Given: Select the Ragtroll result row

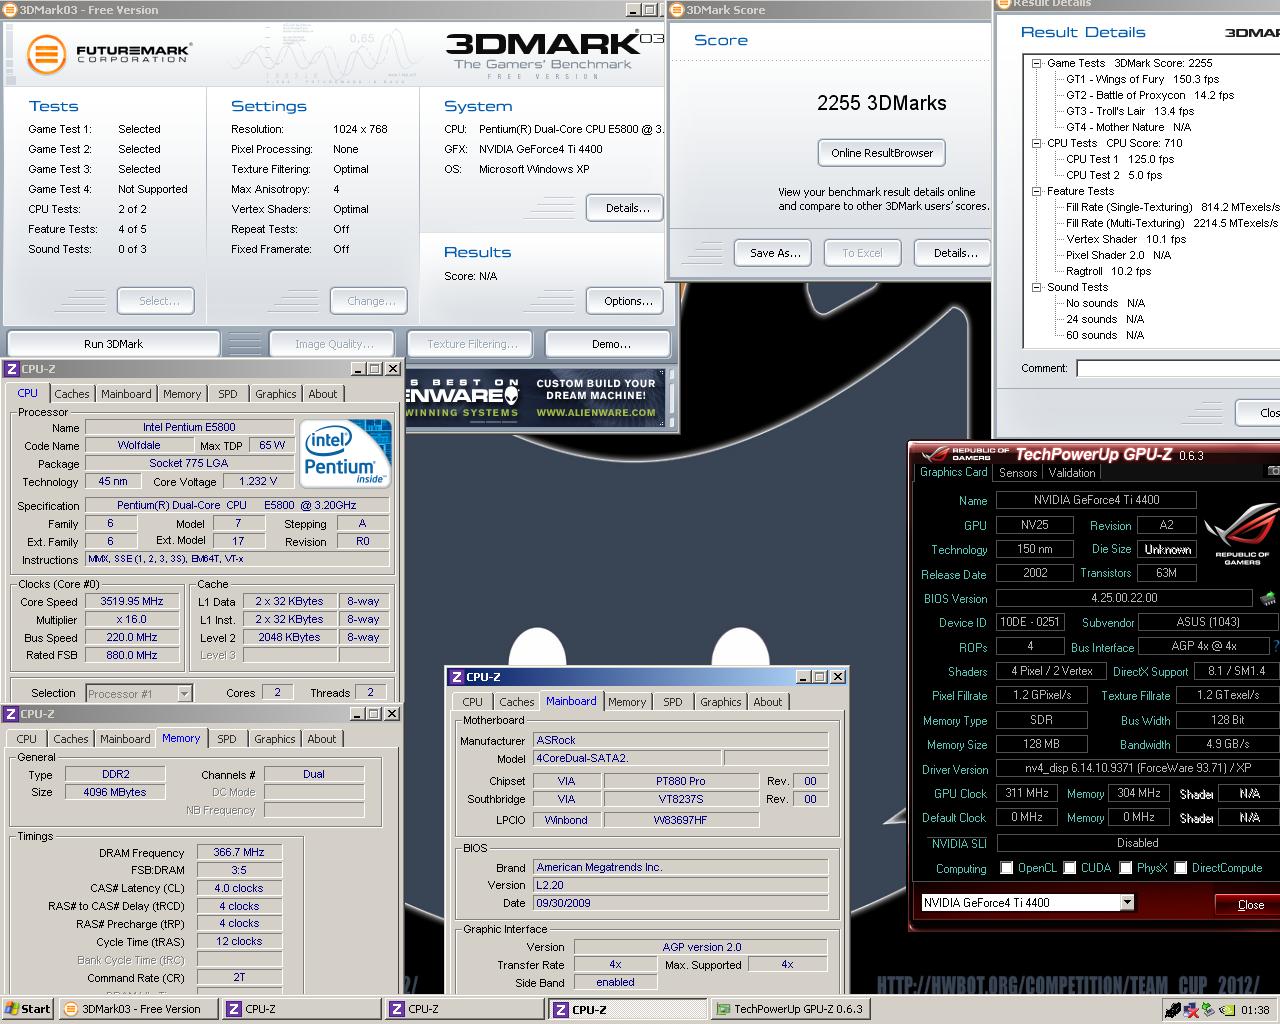Looking at the screenshot, I should [1108, 271].
